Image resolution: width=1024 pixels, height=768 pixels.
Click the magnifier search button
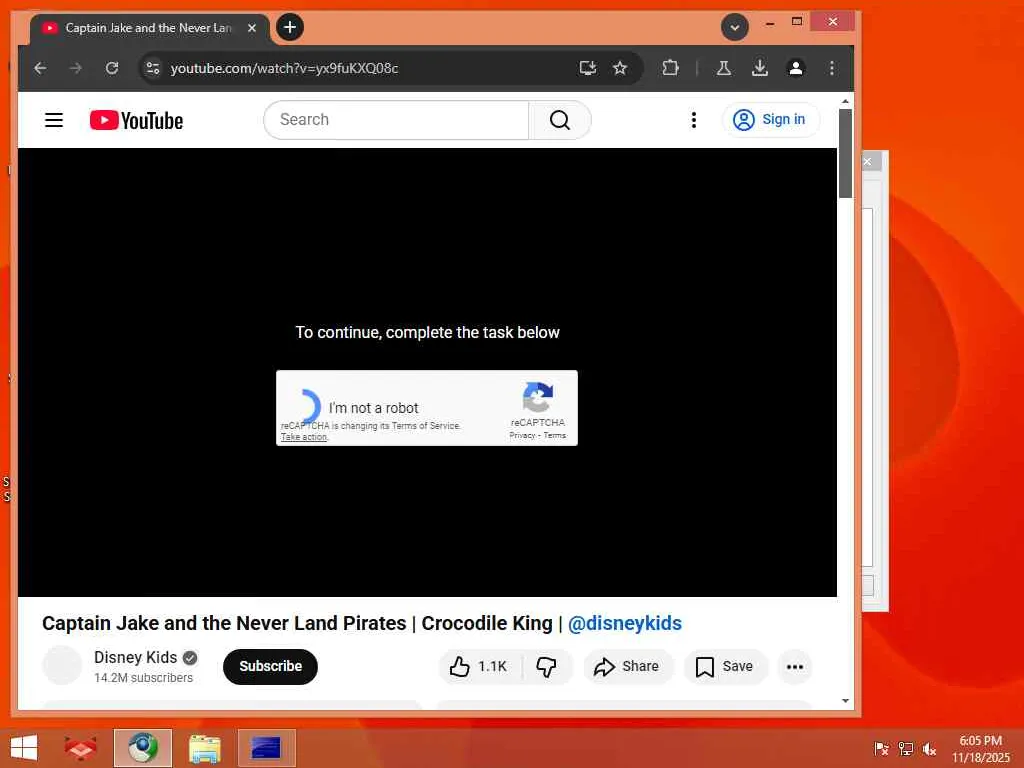point(560,120)
